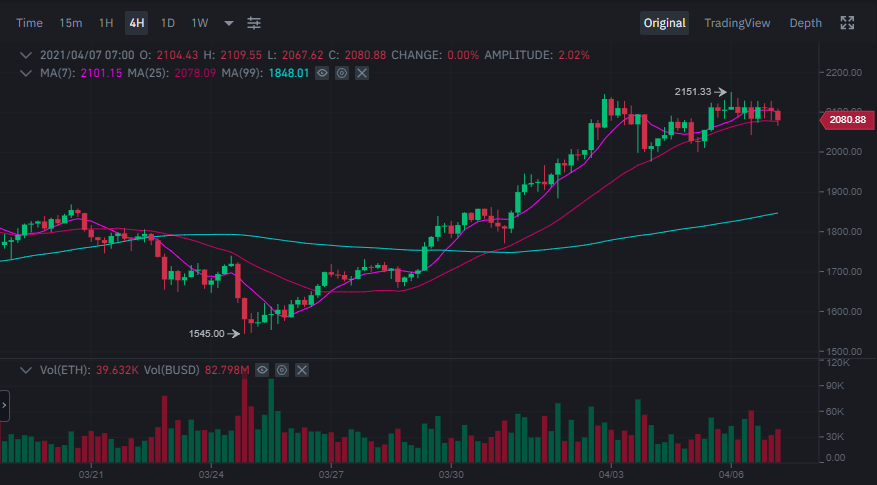Enter fullscreen chart mode
Image resolution: width=877 pixels, height=485 pixels.
[x=847, y=23]
